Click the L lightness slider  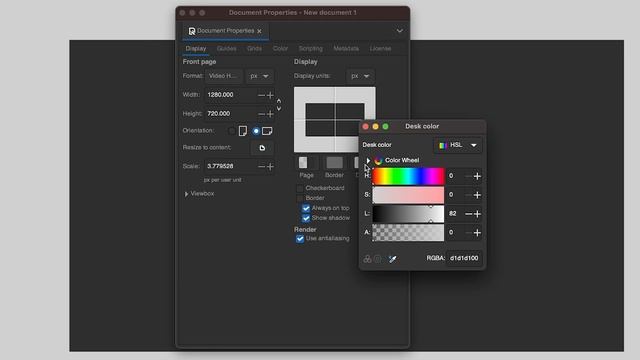[408, 214]
